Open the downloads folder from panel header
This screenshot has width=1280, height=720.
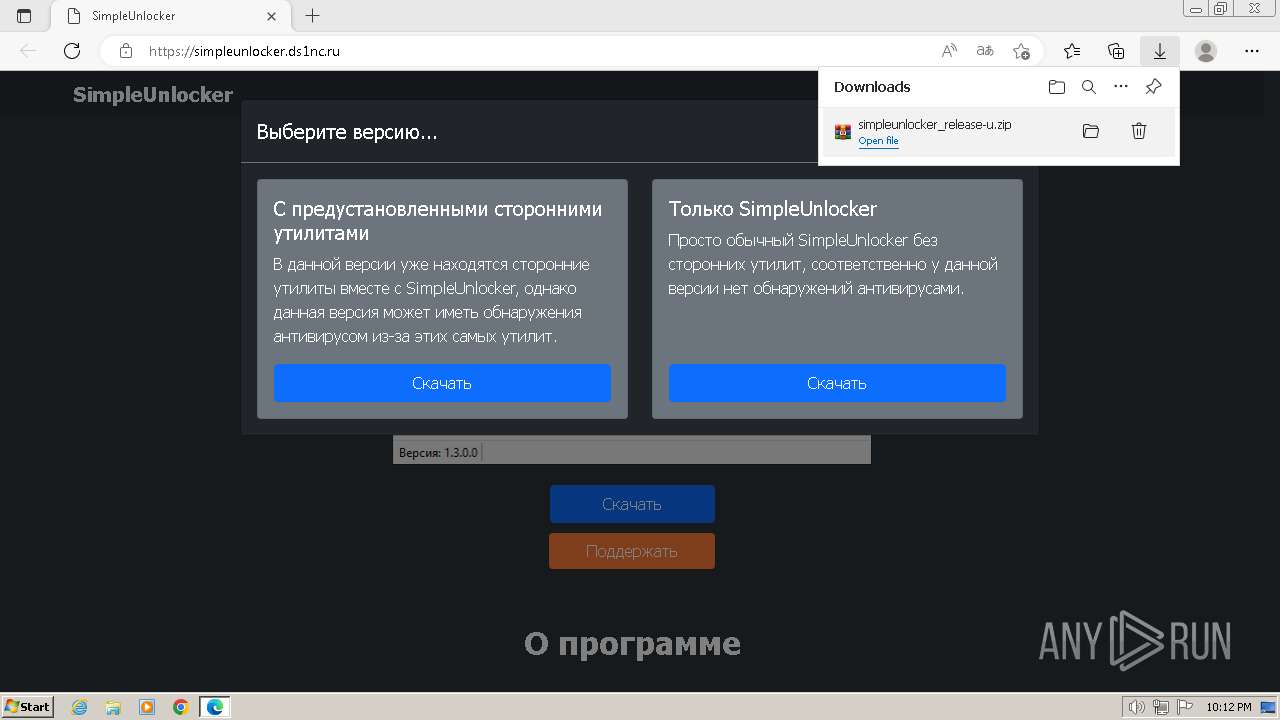point(1057,87)
